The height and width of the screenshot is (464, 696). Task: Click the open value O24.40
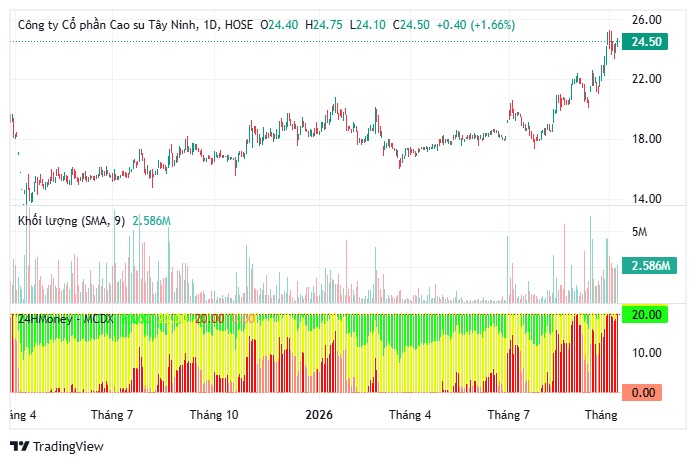pyautogui.click(x=279, y=25)
